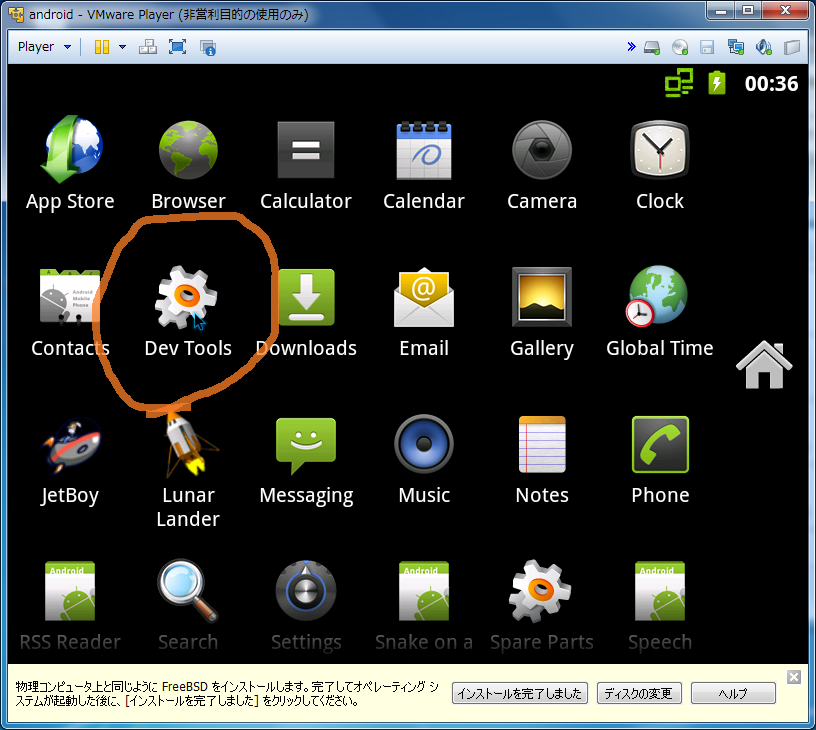Open the Downloads app

coord(306,297)
